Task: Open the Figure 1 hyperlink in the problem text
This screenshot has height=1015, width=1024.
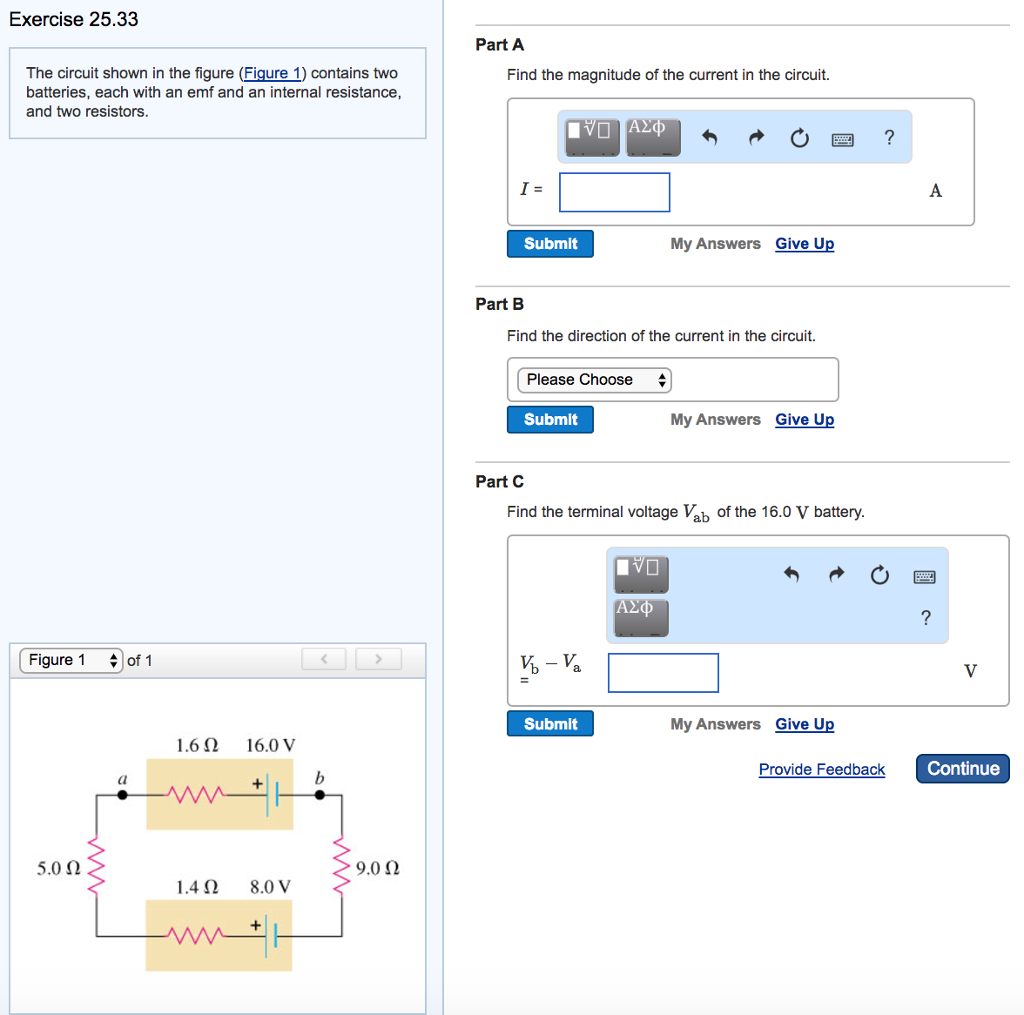Action: 273,72
